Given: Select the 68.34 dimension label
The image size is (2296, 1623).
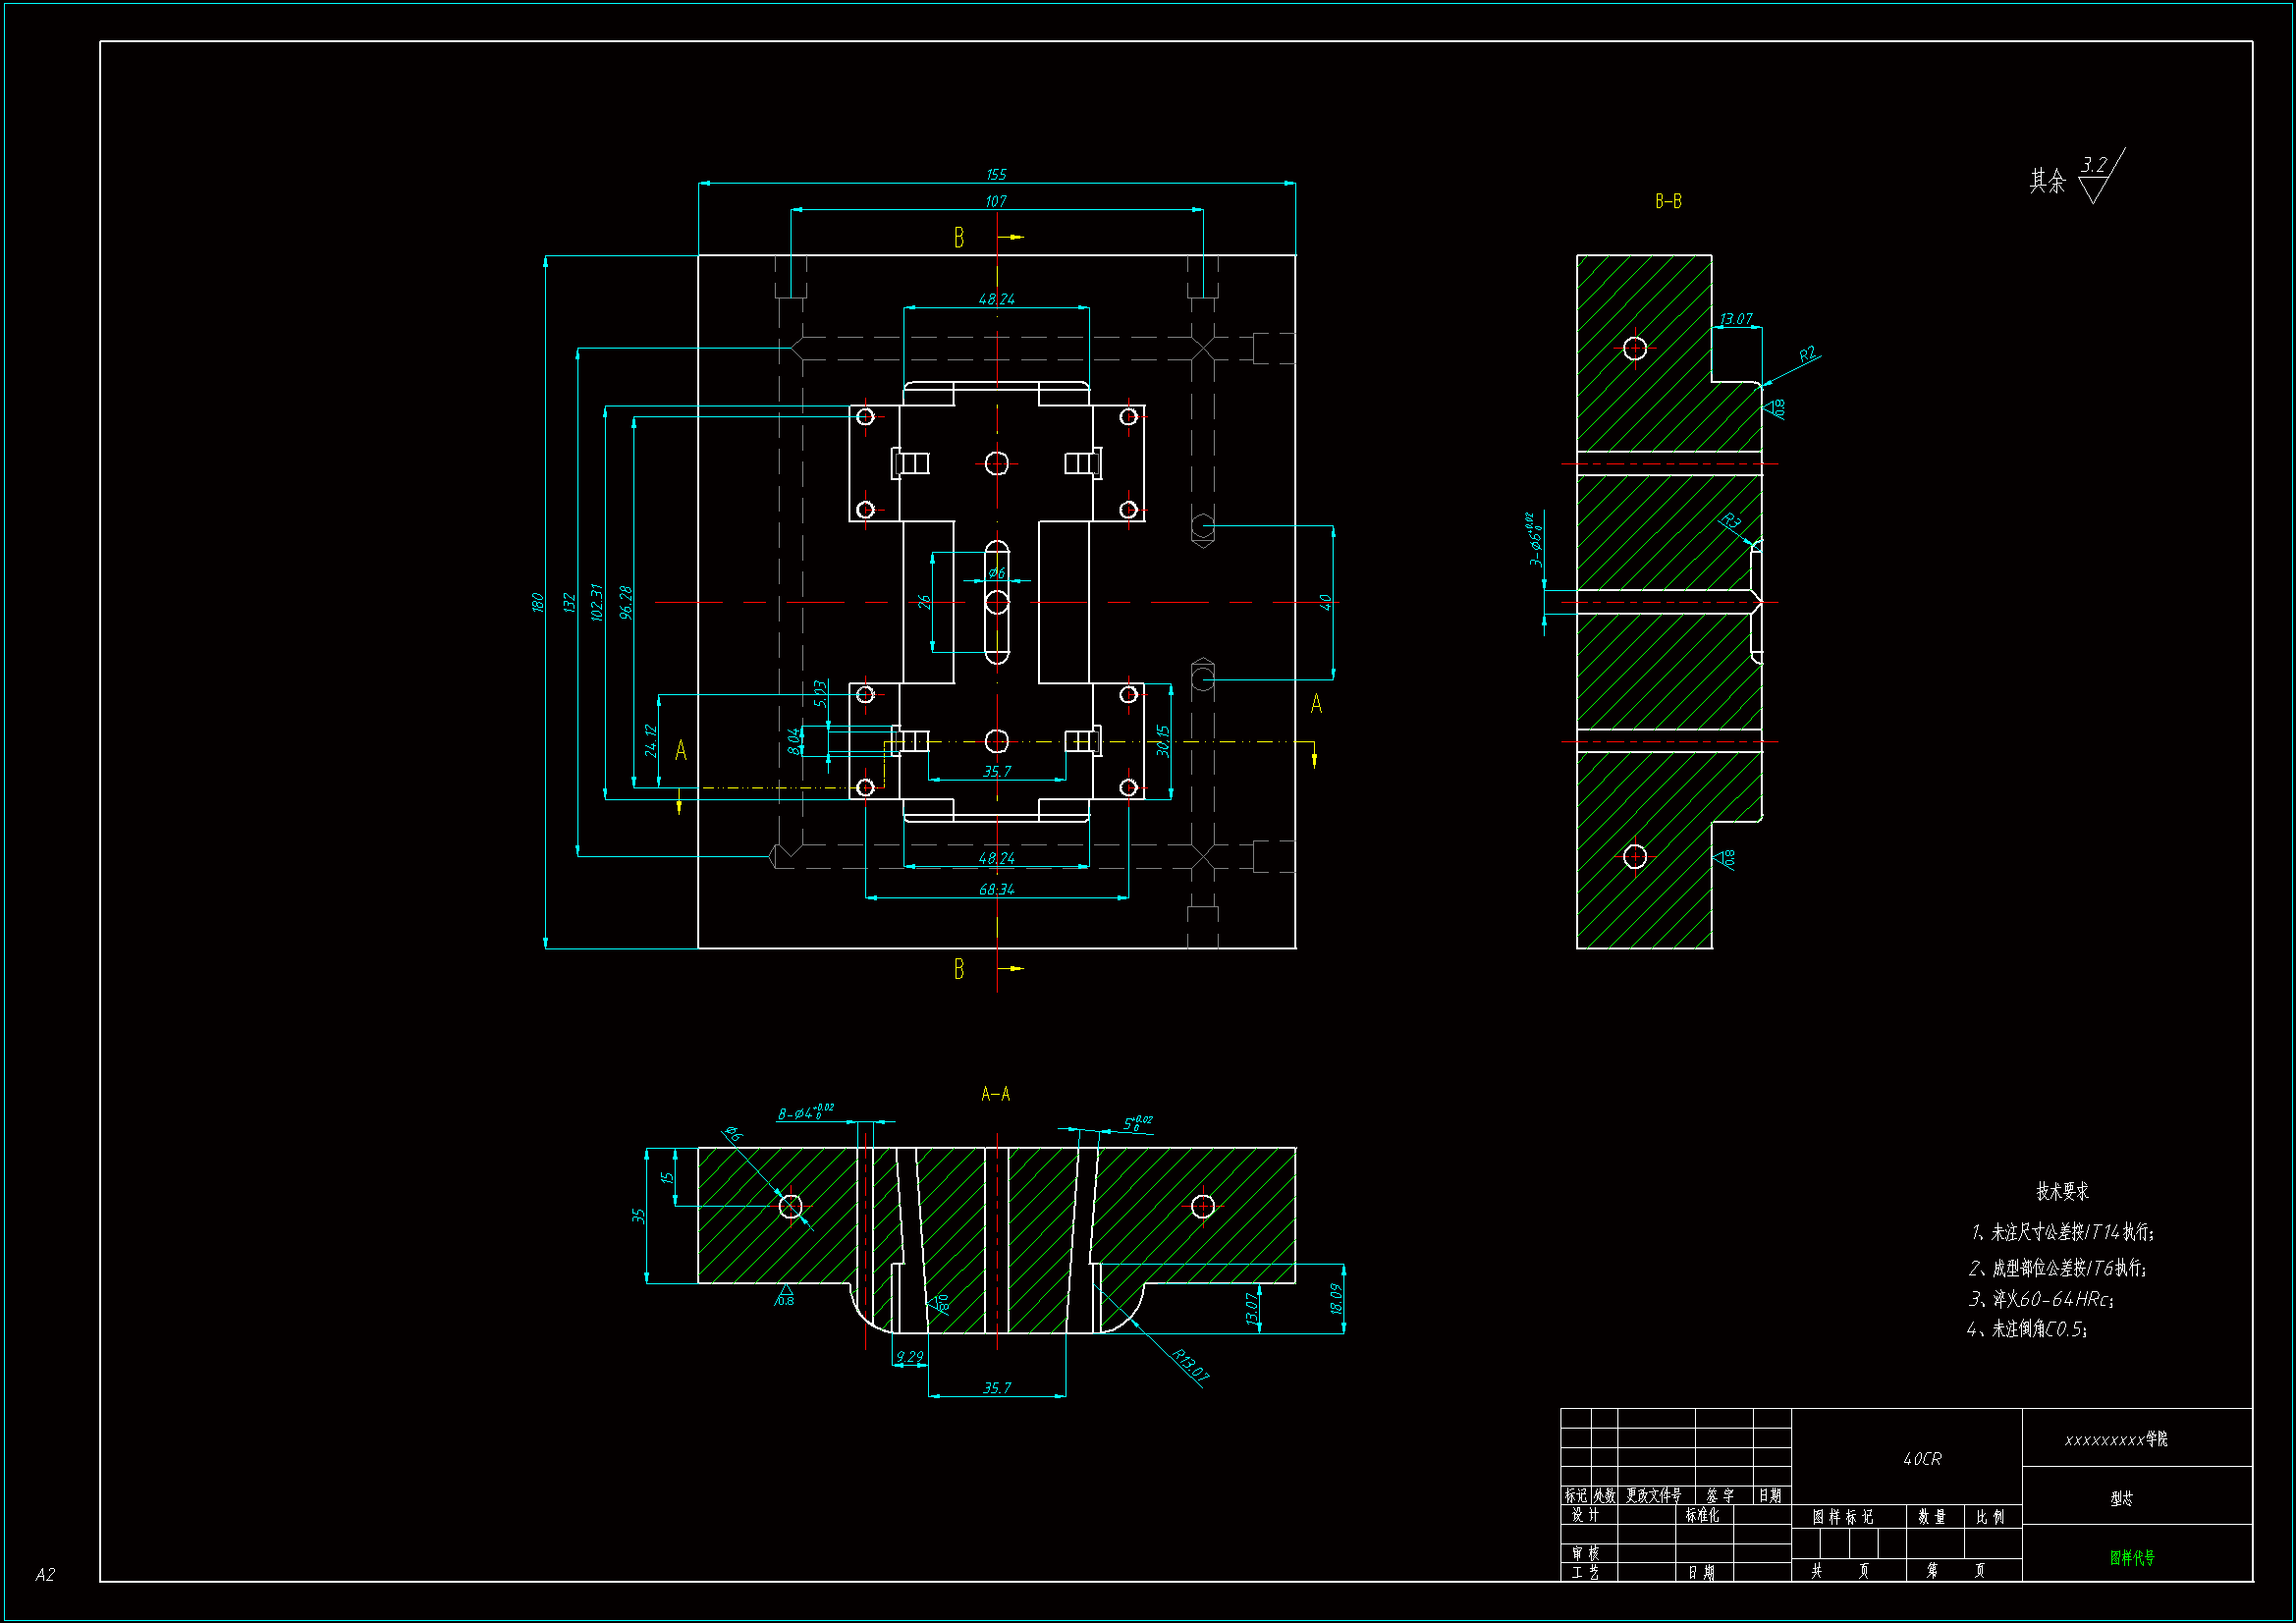Looking at the screenshot, I should click(x=996, y=889).
